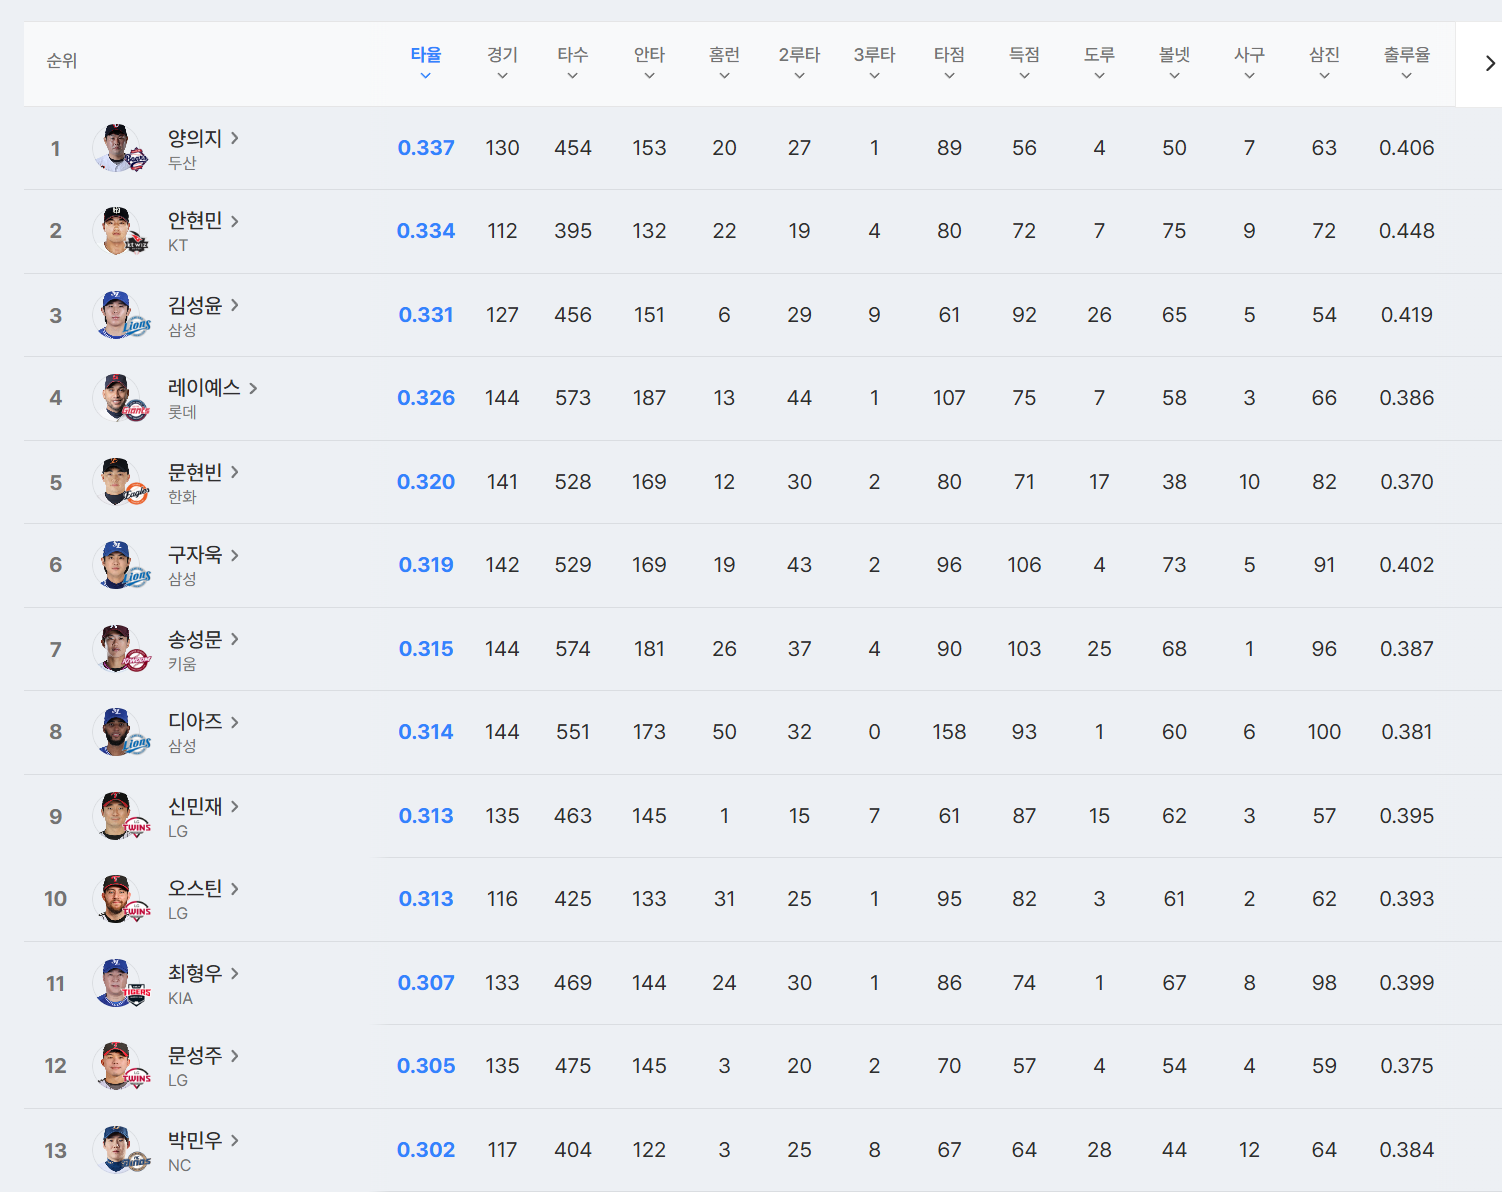Viewport: 1502px width, 1192px height.
Task: Click 송성문's 574 at-bats value
Action: [573, 649]
